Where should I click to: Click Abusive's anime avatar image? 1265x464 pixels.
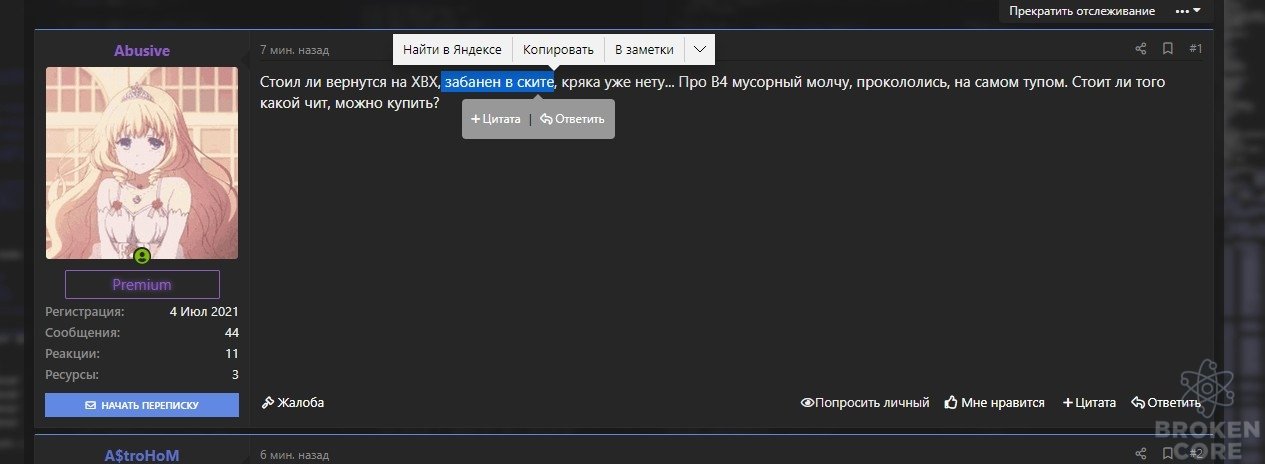click(142, 163)
